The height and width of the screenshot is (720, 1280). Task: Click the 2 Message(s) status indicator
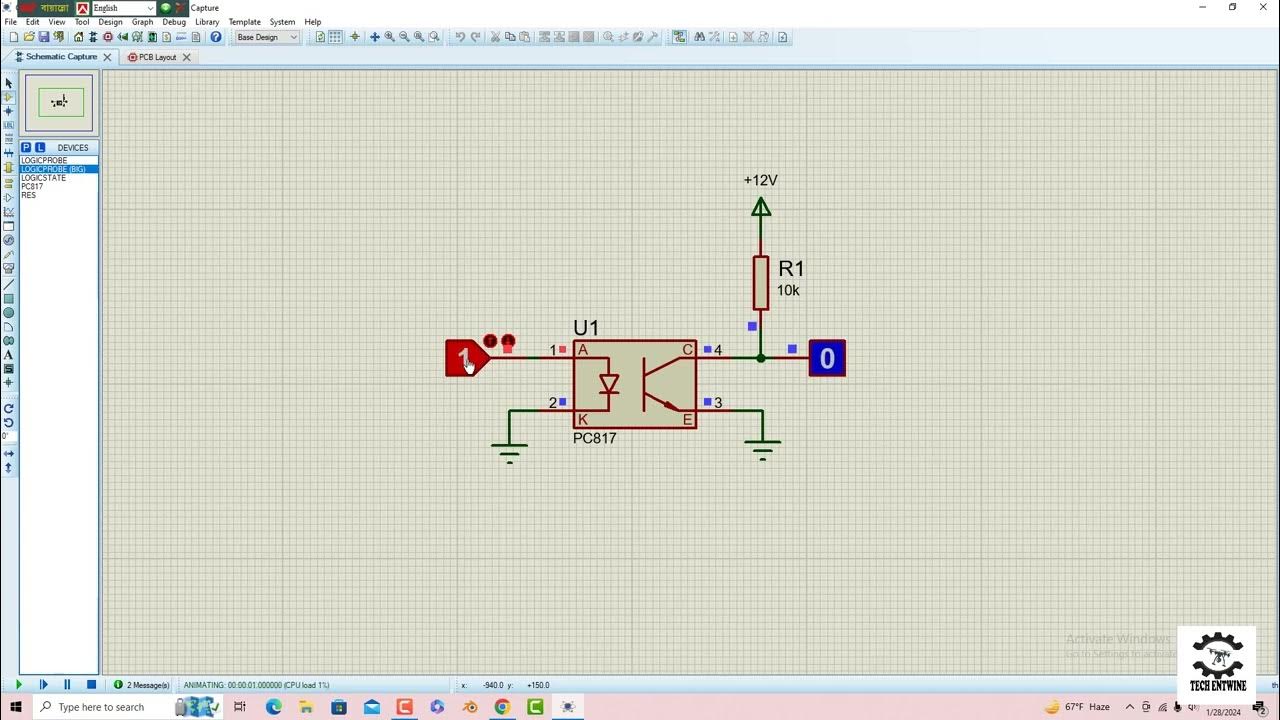tap(142, 685)
